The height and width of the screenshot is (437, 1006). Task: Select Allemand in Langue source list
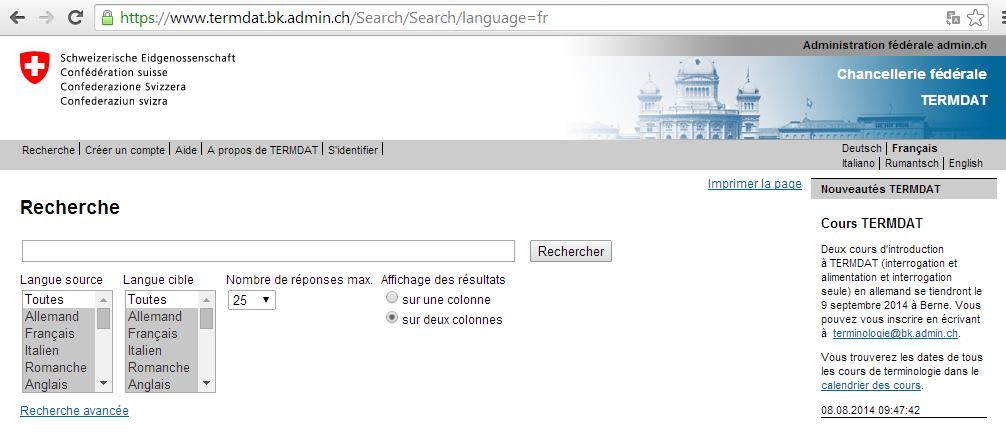tap(59, 316)
